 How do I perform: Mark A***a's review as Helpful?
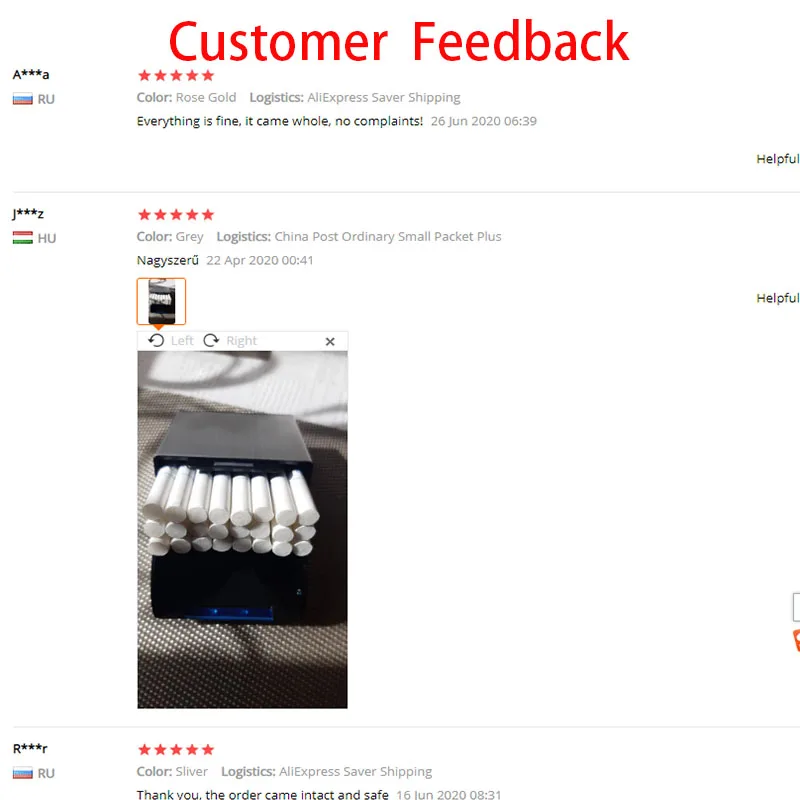click(778, 159)
